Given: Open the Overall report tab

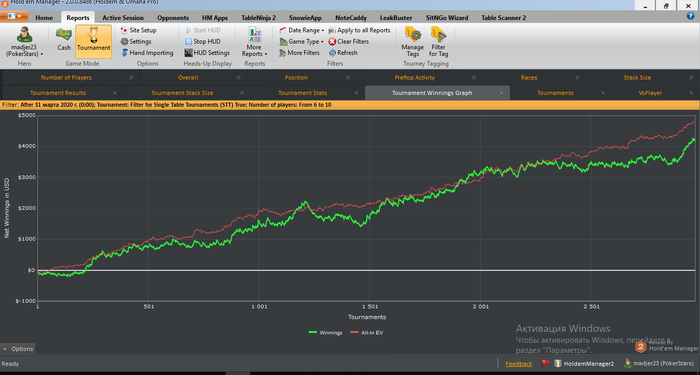Looking at the screenshot, I should 188,78.
